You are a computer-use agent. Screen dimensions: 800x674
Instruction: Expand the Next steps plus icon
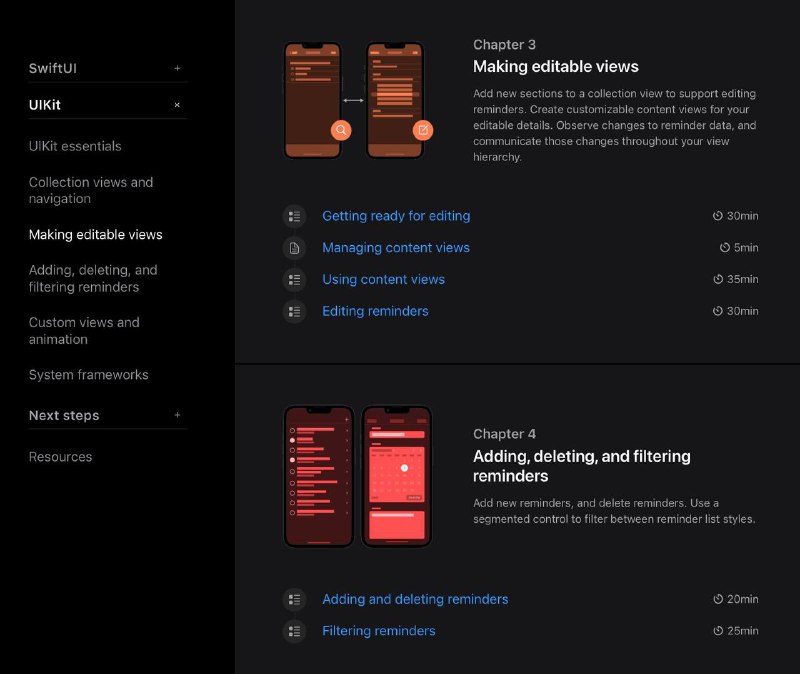[177, 415]
